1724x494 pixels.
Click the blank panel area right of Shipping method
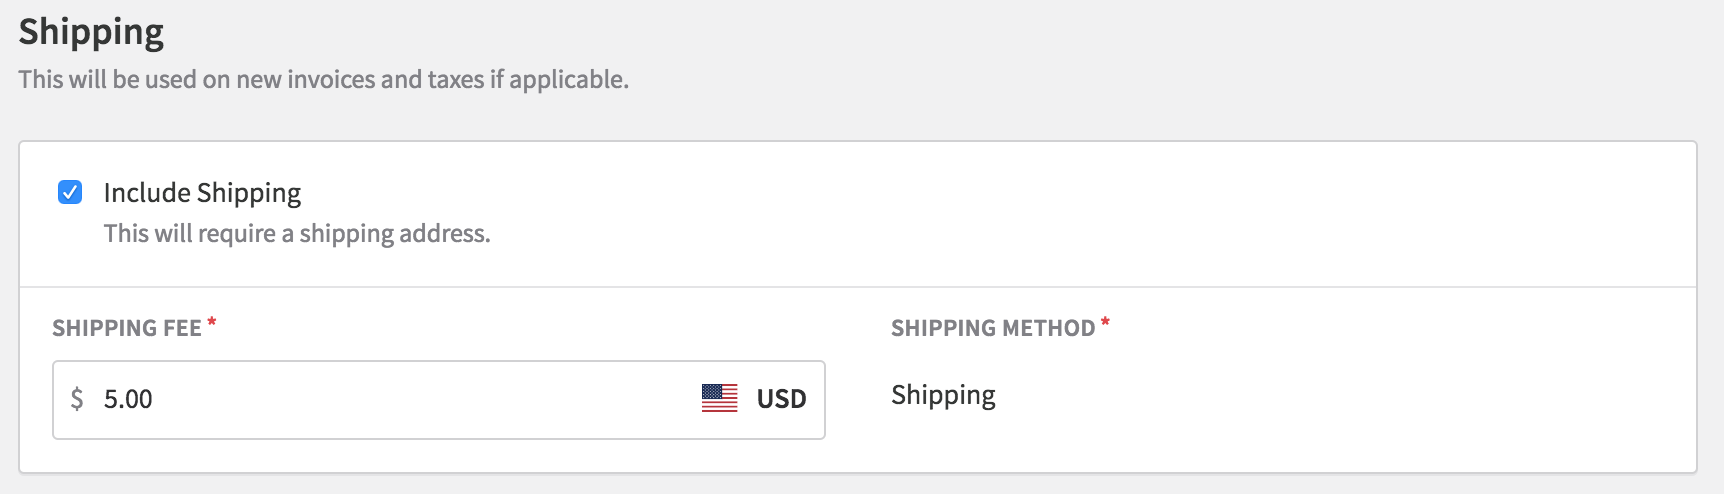pyautogui.click(x=1340, y=396)
